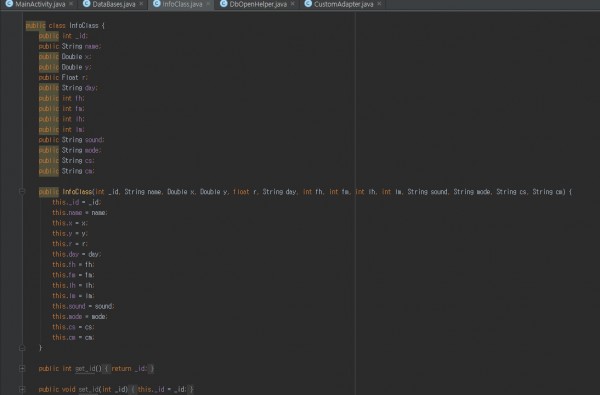Image resolution: width=600 pixels, height=395 pixels.
Task: Click the 'String cm' constructor parameter
Action: (547, 191)
